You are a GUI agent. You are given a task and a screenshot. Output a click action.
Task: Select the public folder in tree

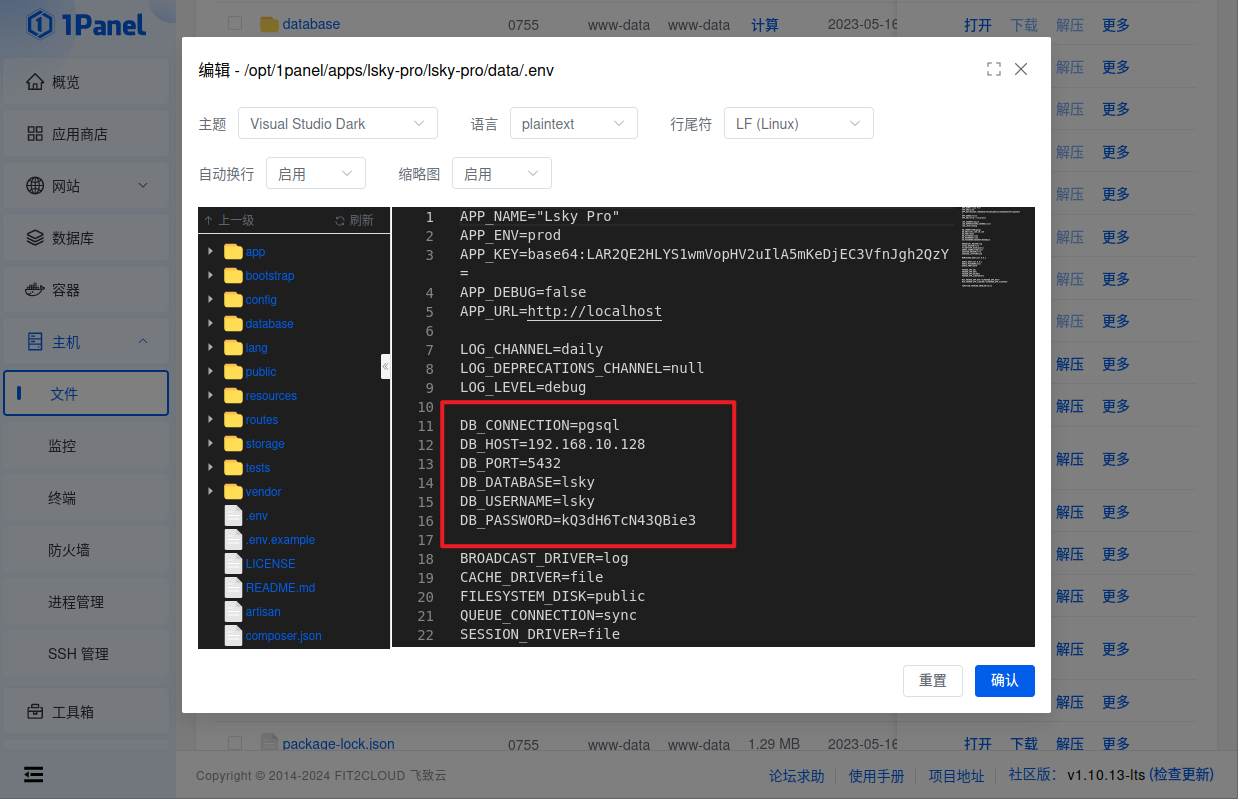pos(260,372)
